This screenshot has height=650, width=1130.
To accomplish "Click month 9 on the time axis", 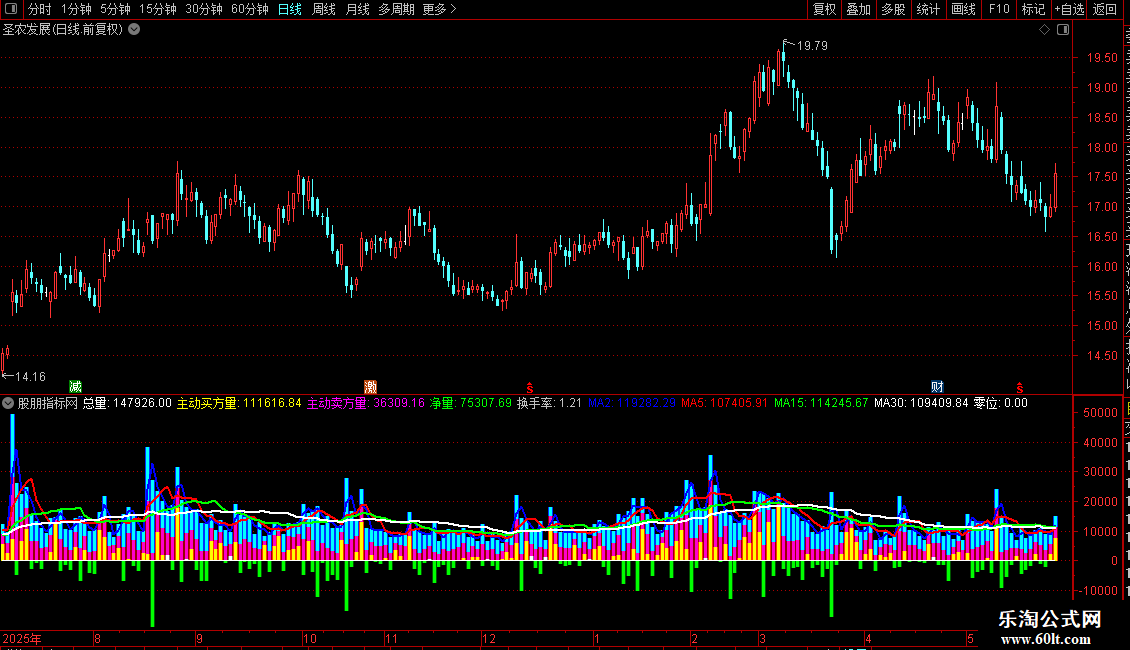I will 200,638.
